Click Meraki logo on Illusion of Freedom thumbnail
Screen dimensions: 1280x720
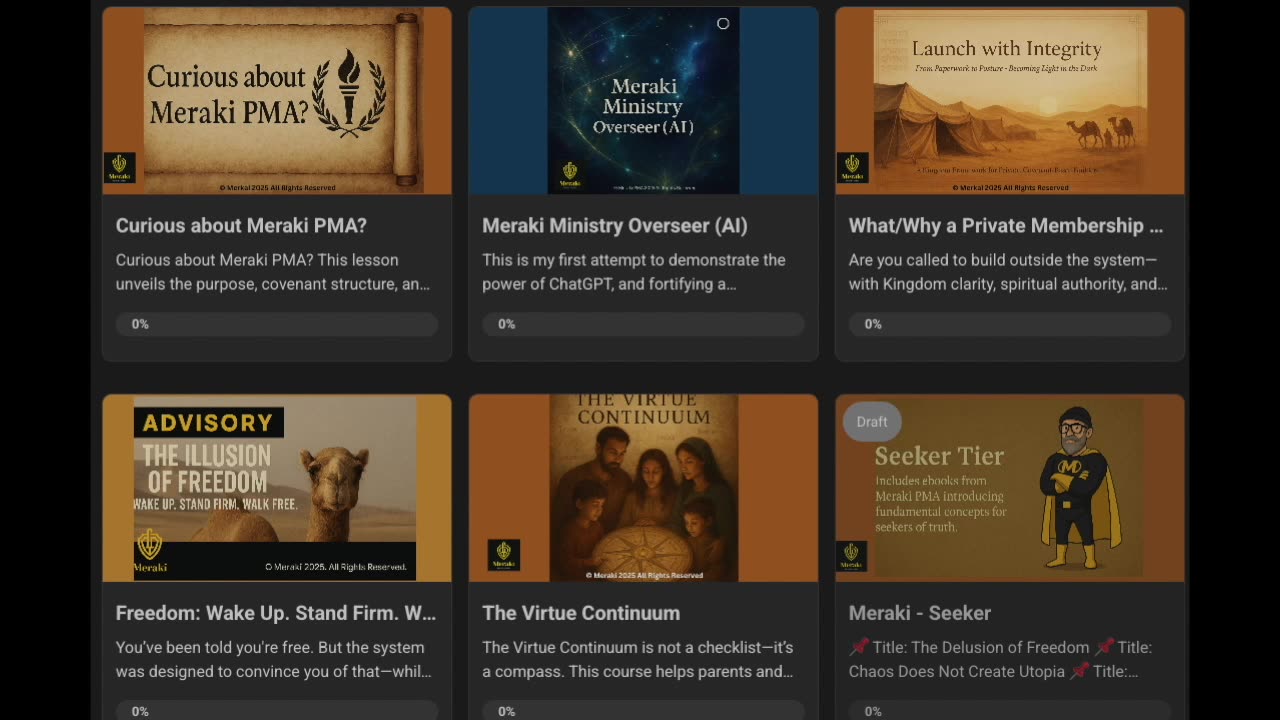coord(150,550)
